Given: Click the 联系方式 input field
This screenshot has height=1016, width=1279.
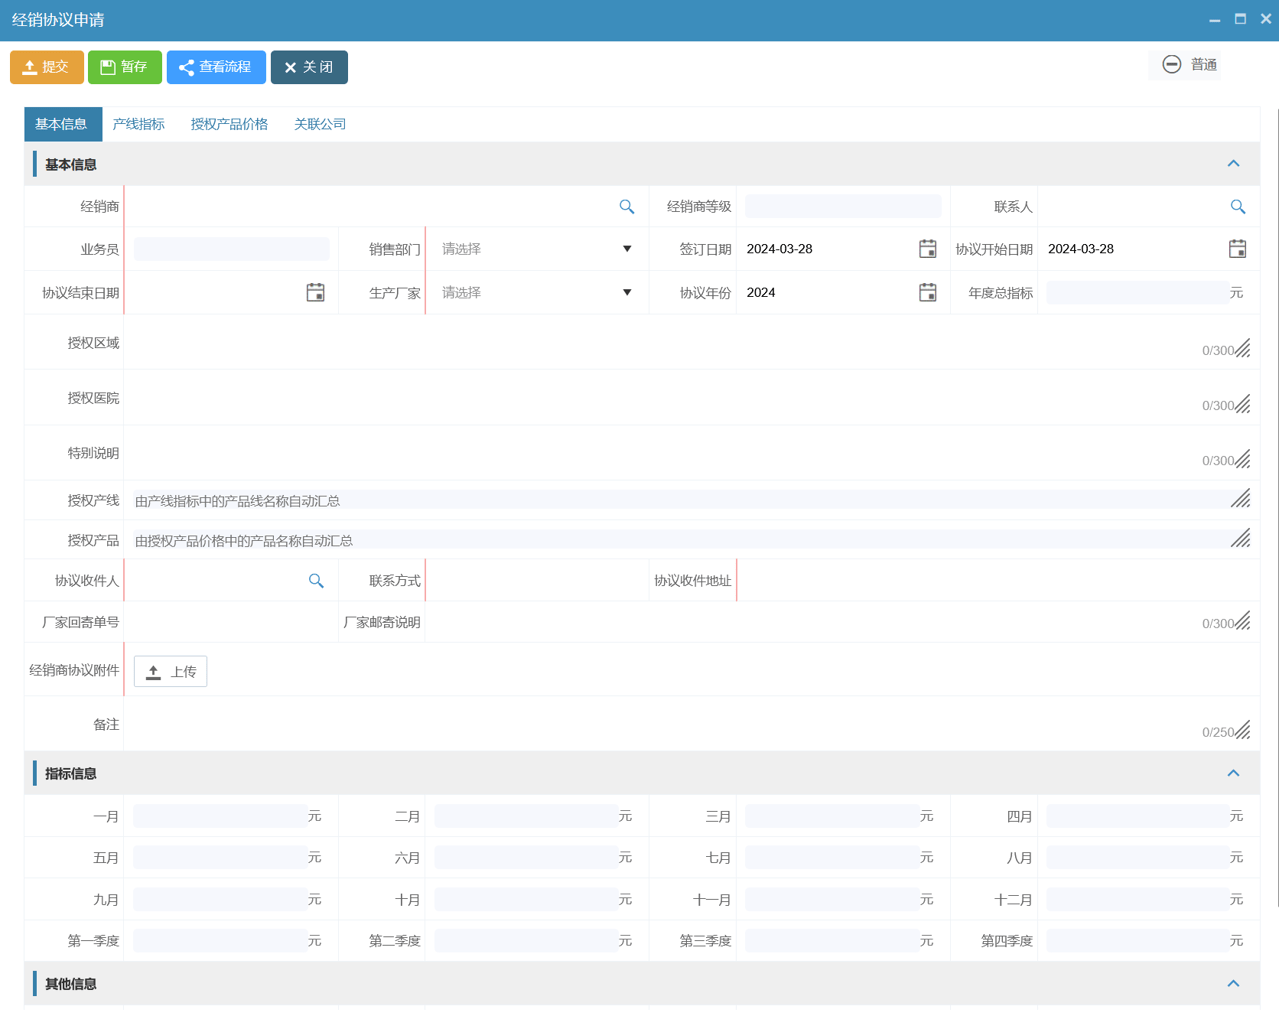Looking at the screenshot, I should pos(537,581).
